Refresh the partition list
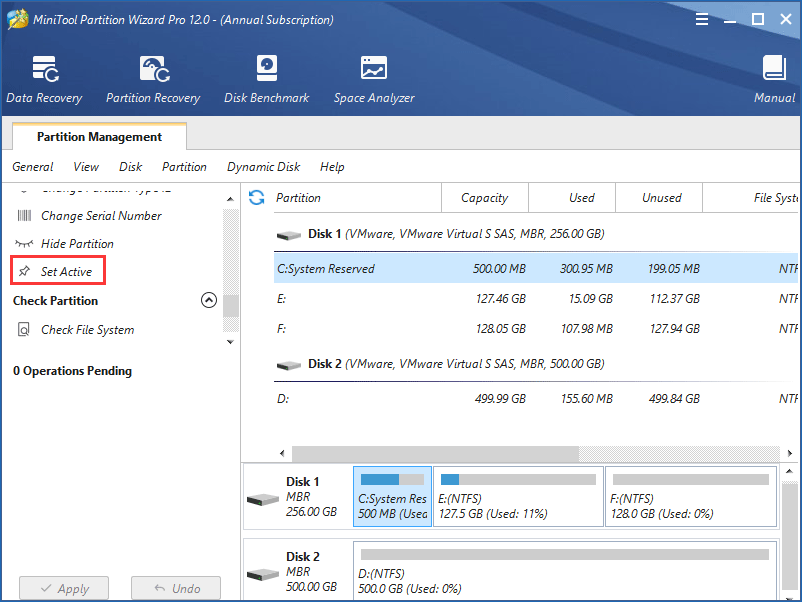The height and width of the screenshot is (602, 802). 257,198
